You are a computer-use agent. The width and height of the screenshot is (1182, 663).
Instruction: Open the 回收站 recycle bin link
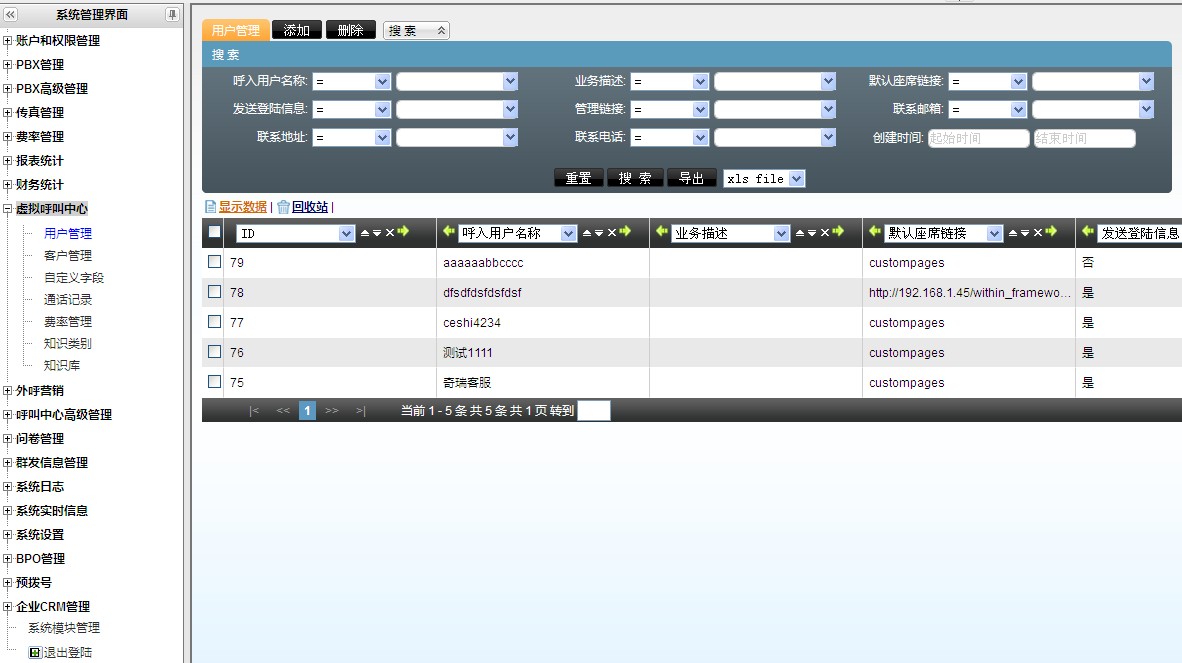pos(309,207)
